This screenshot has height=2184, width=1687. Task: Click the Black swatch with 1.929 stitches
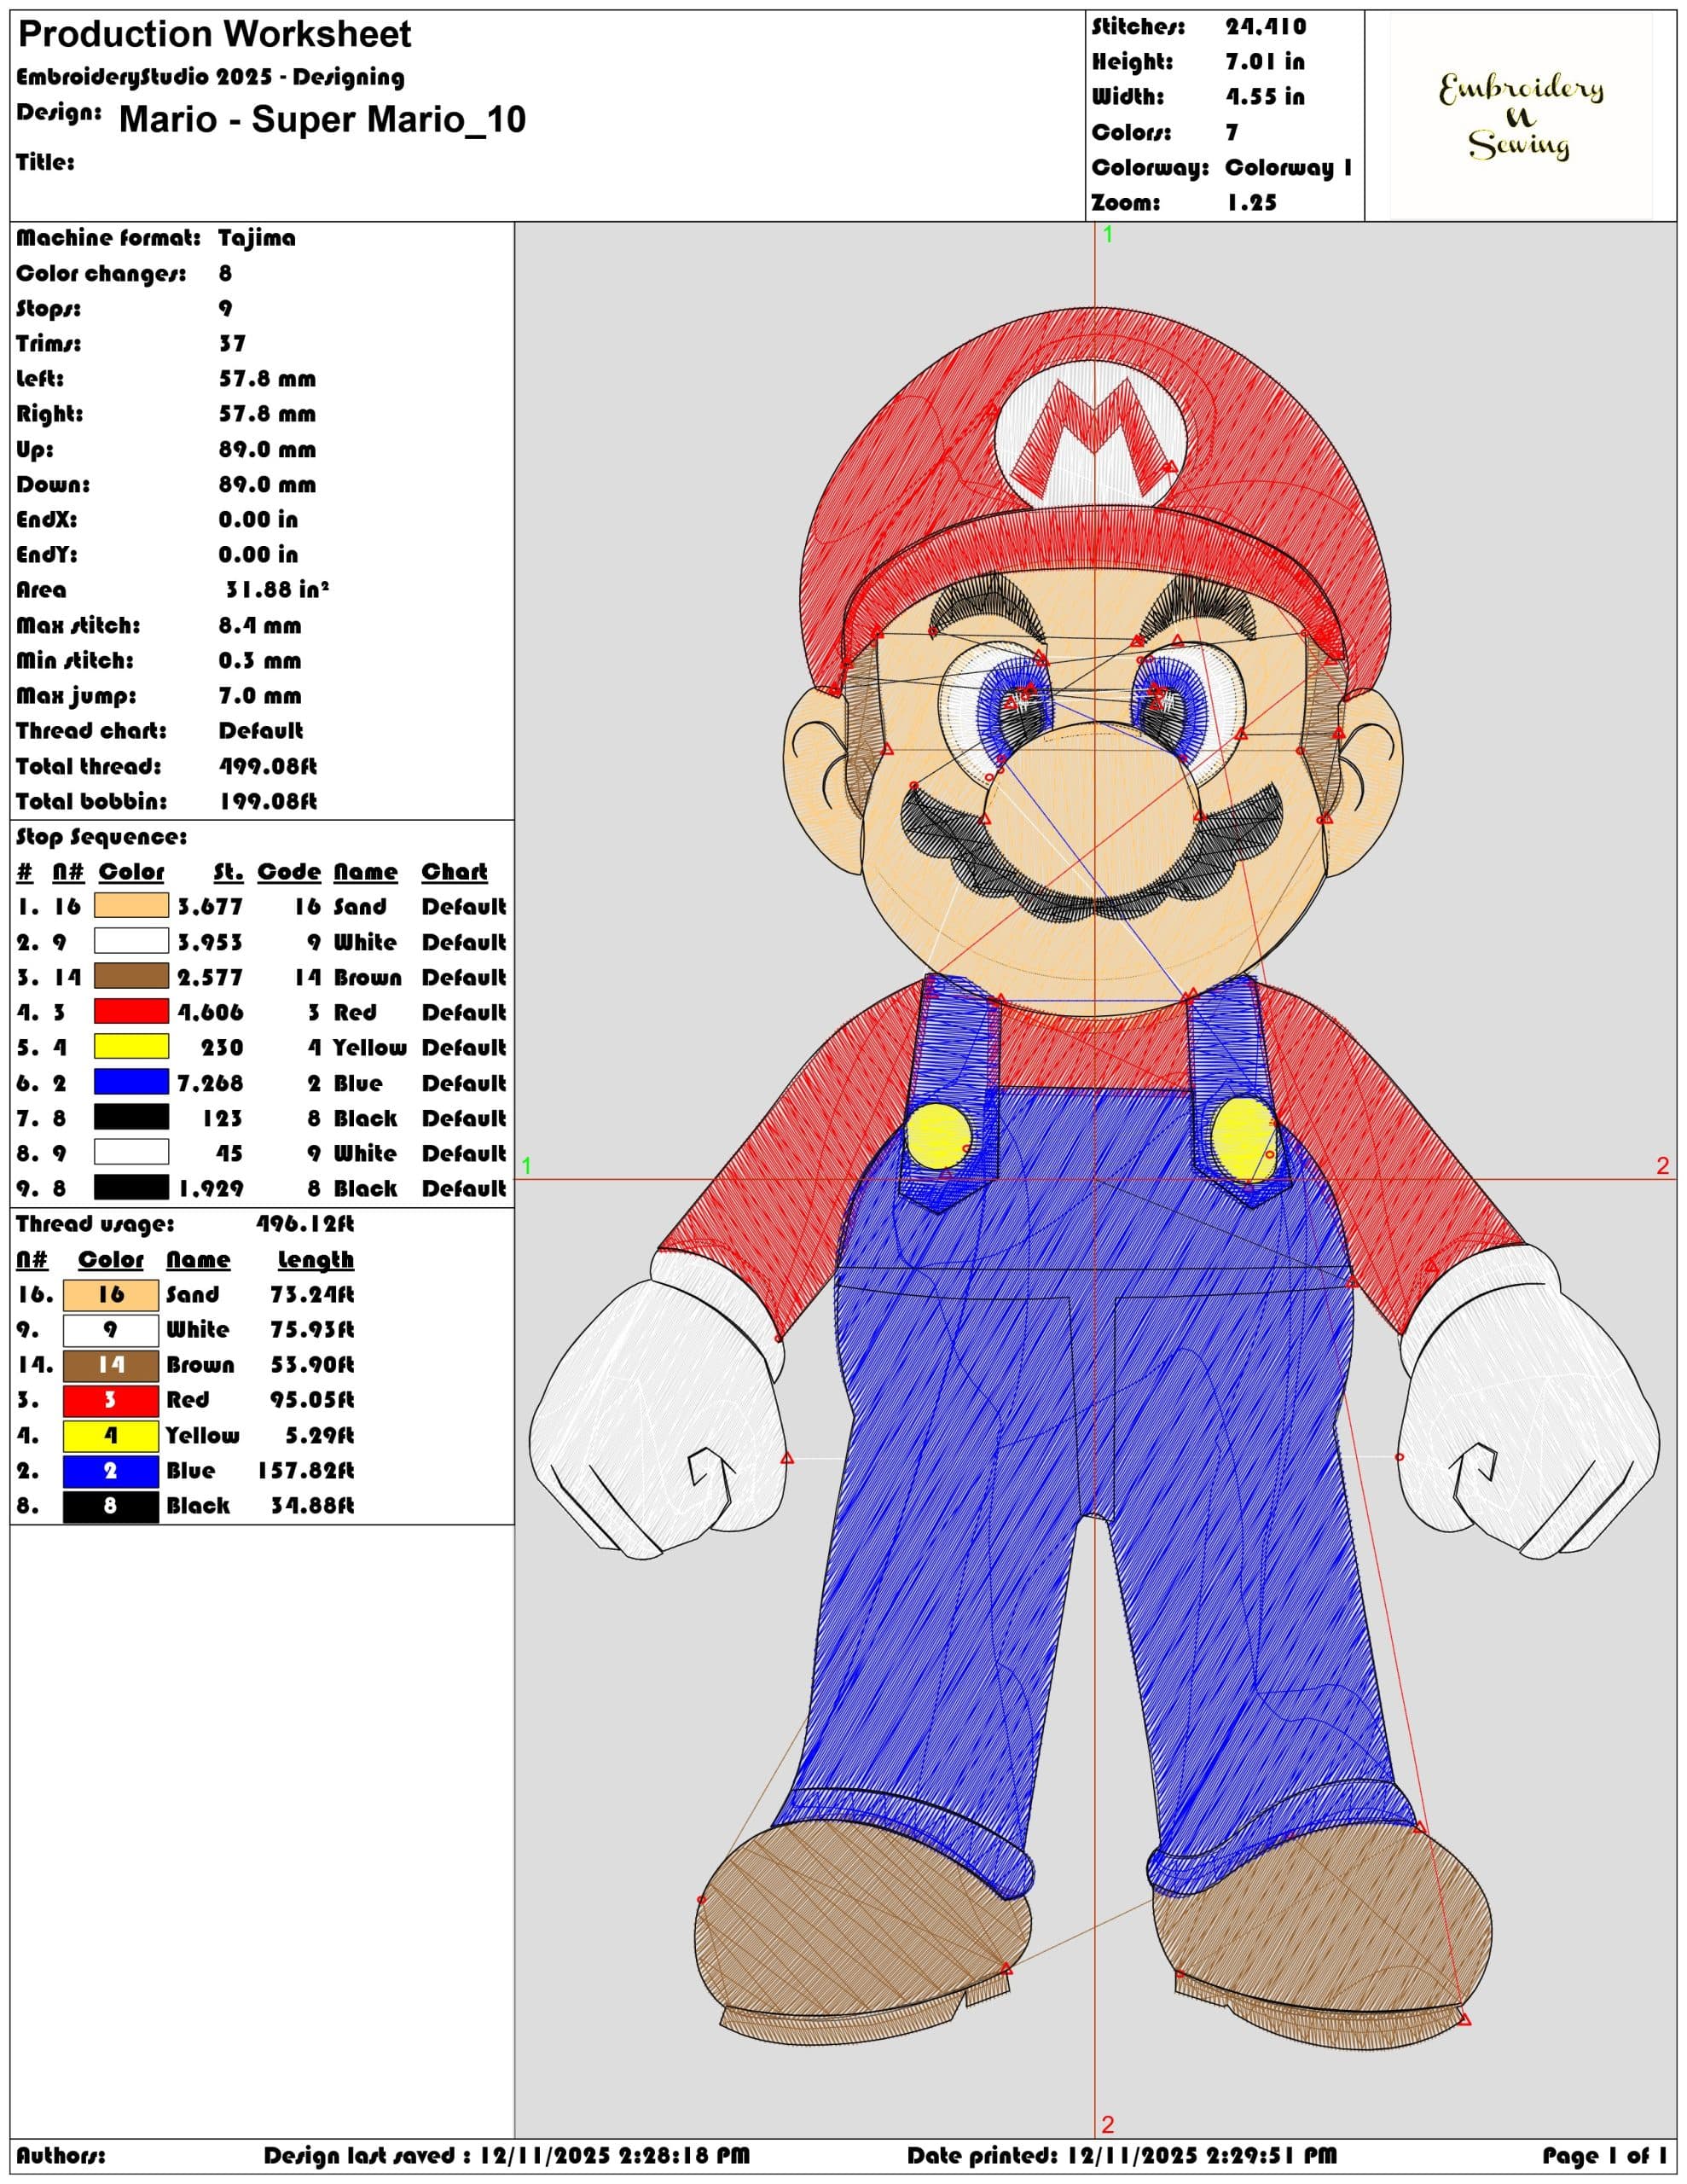pyautogui.click(x=131, y=1187)
